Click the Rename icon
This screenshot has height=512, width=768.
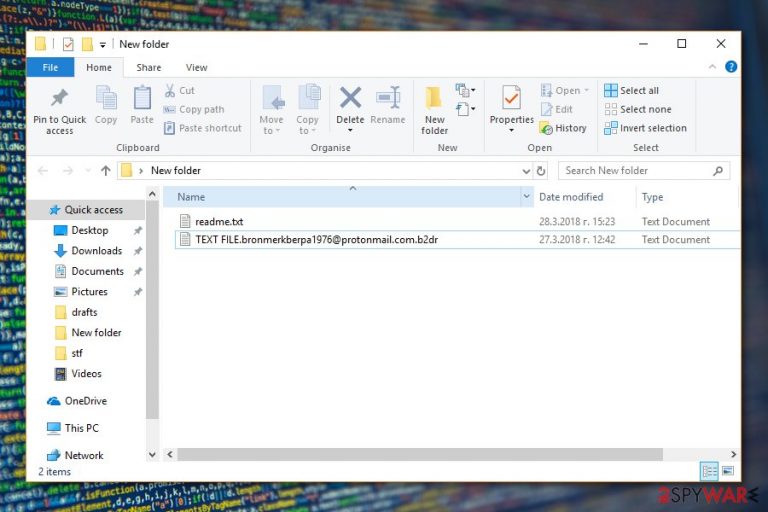388,97
